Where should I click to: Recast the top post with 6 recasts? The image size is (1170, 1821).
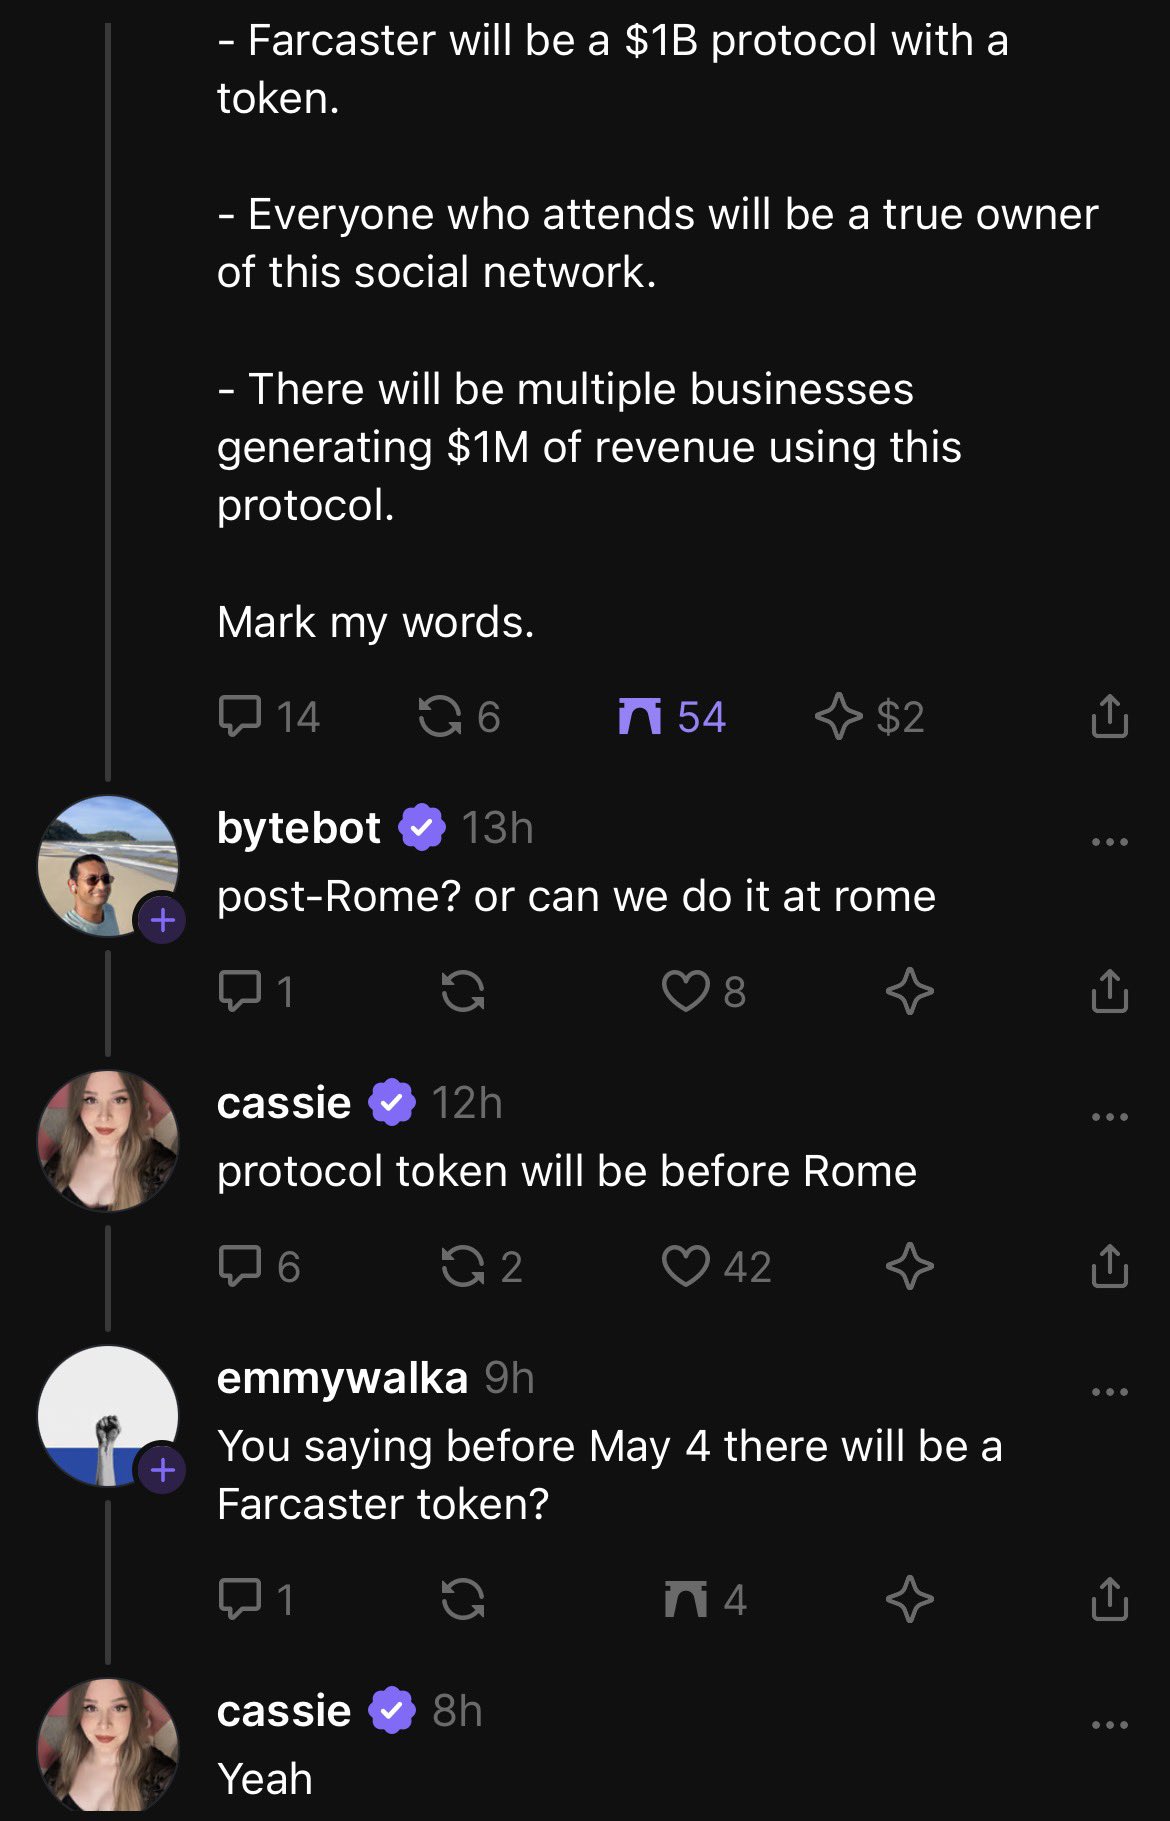point(440,716)
